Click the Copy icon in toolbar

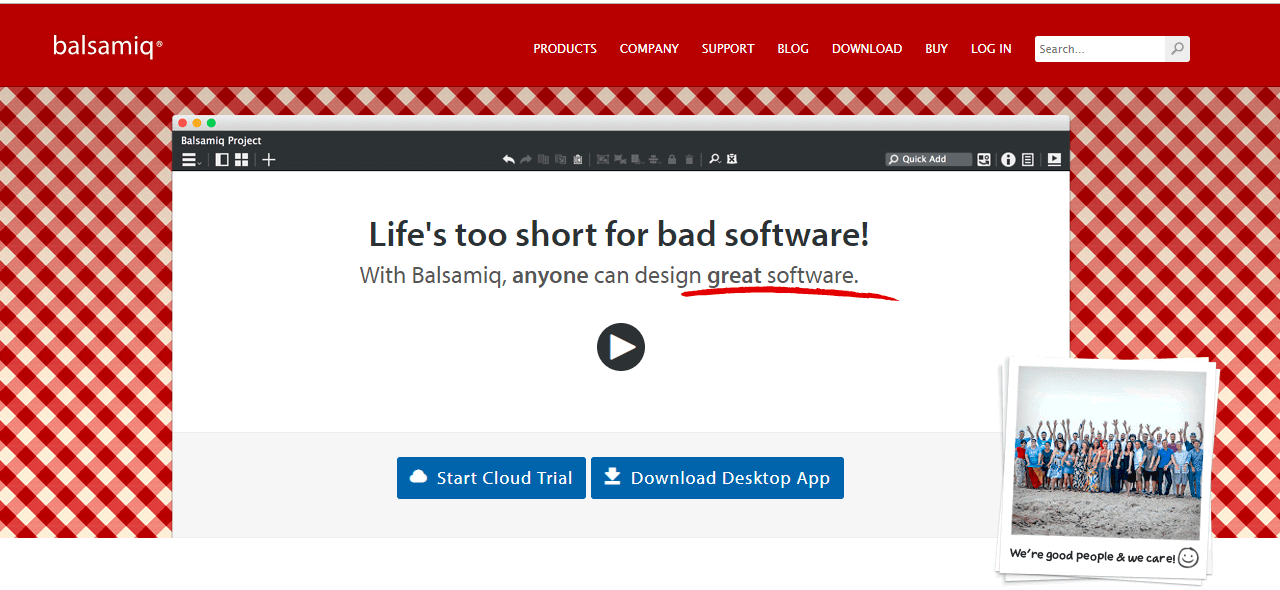[543, 159]
